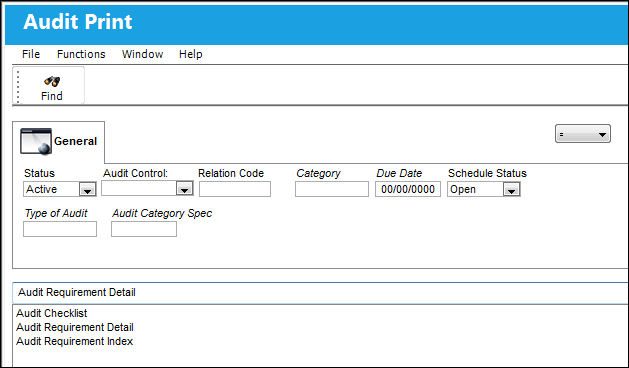The image size is (629, 368).
Task: Expand the Schedule Status dropdown showing Open
Action: (x=511, y=189)
